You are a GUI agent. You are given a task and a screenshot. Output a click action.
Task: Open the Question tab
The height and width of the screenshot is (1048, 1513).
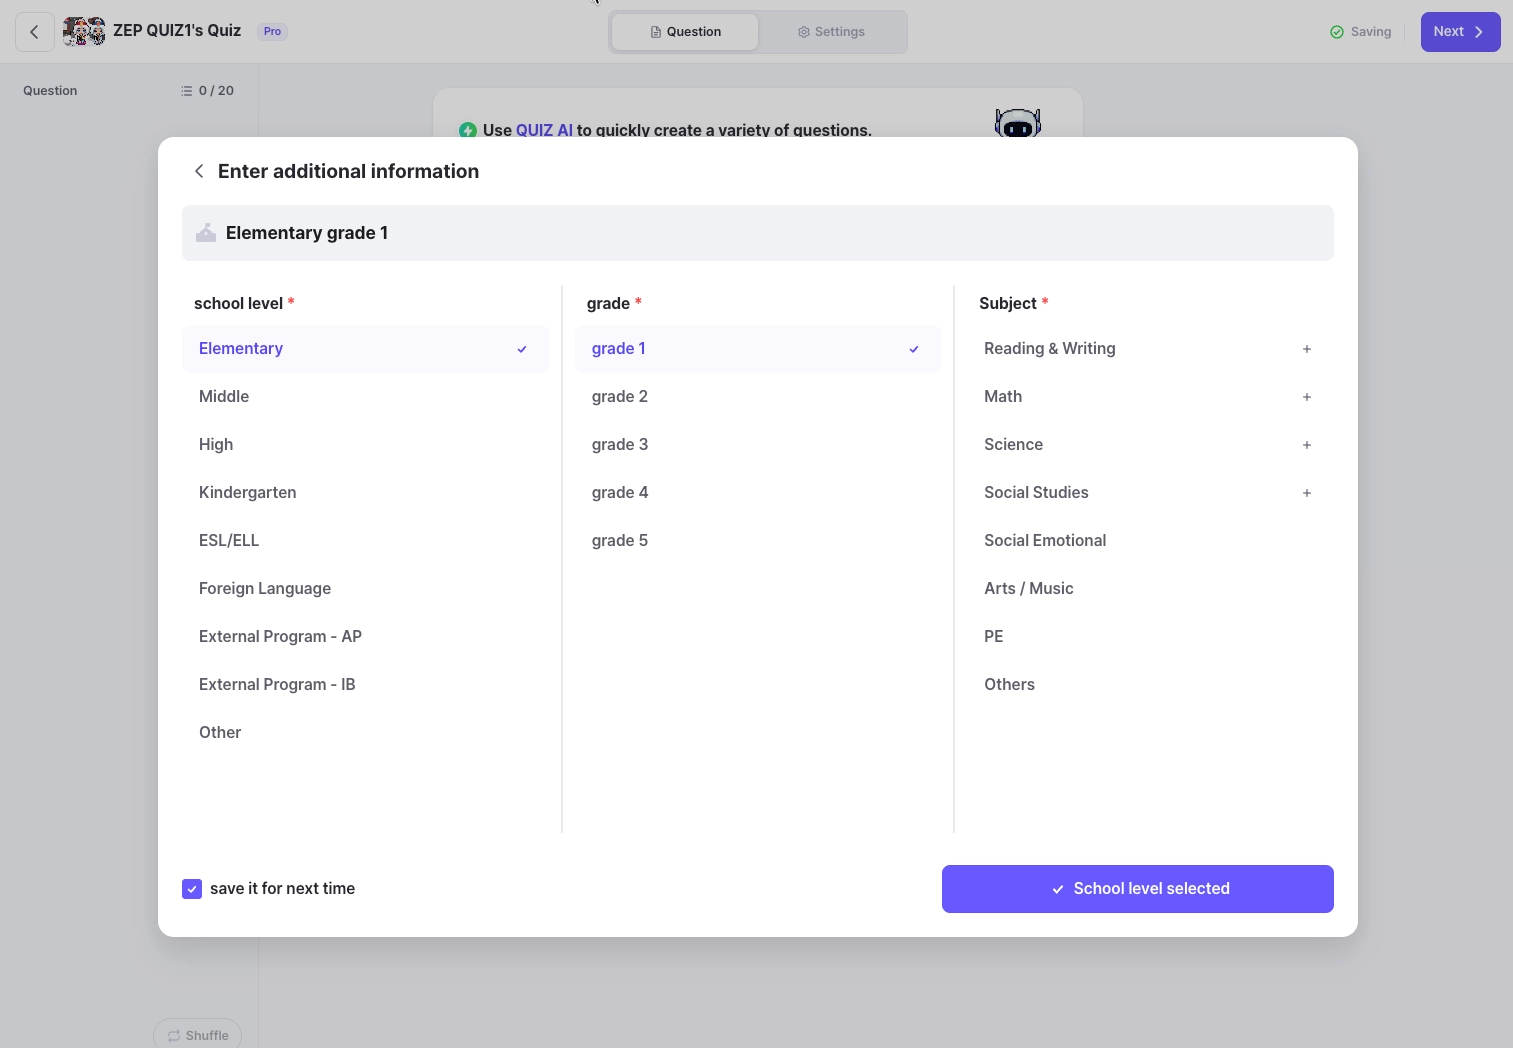(x=685, y=32)
